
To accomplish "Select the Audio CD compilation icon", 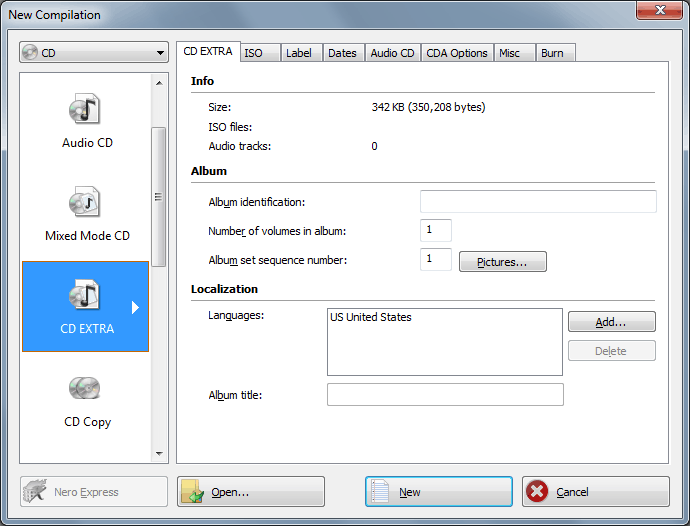I will pos(86,110).
